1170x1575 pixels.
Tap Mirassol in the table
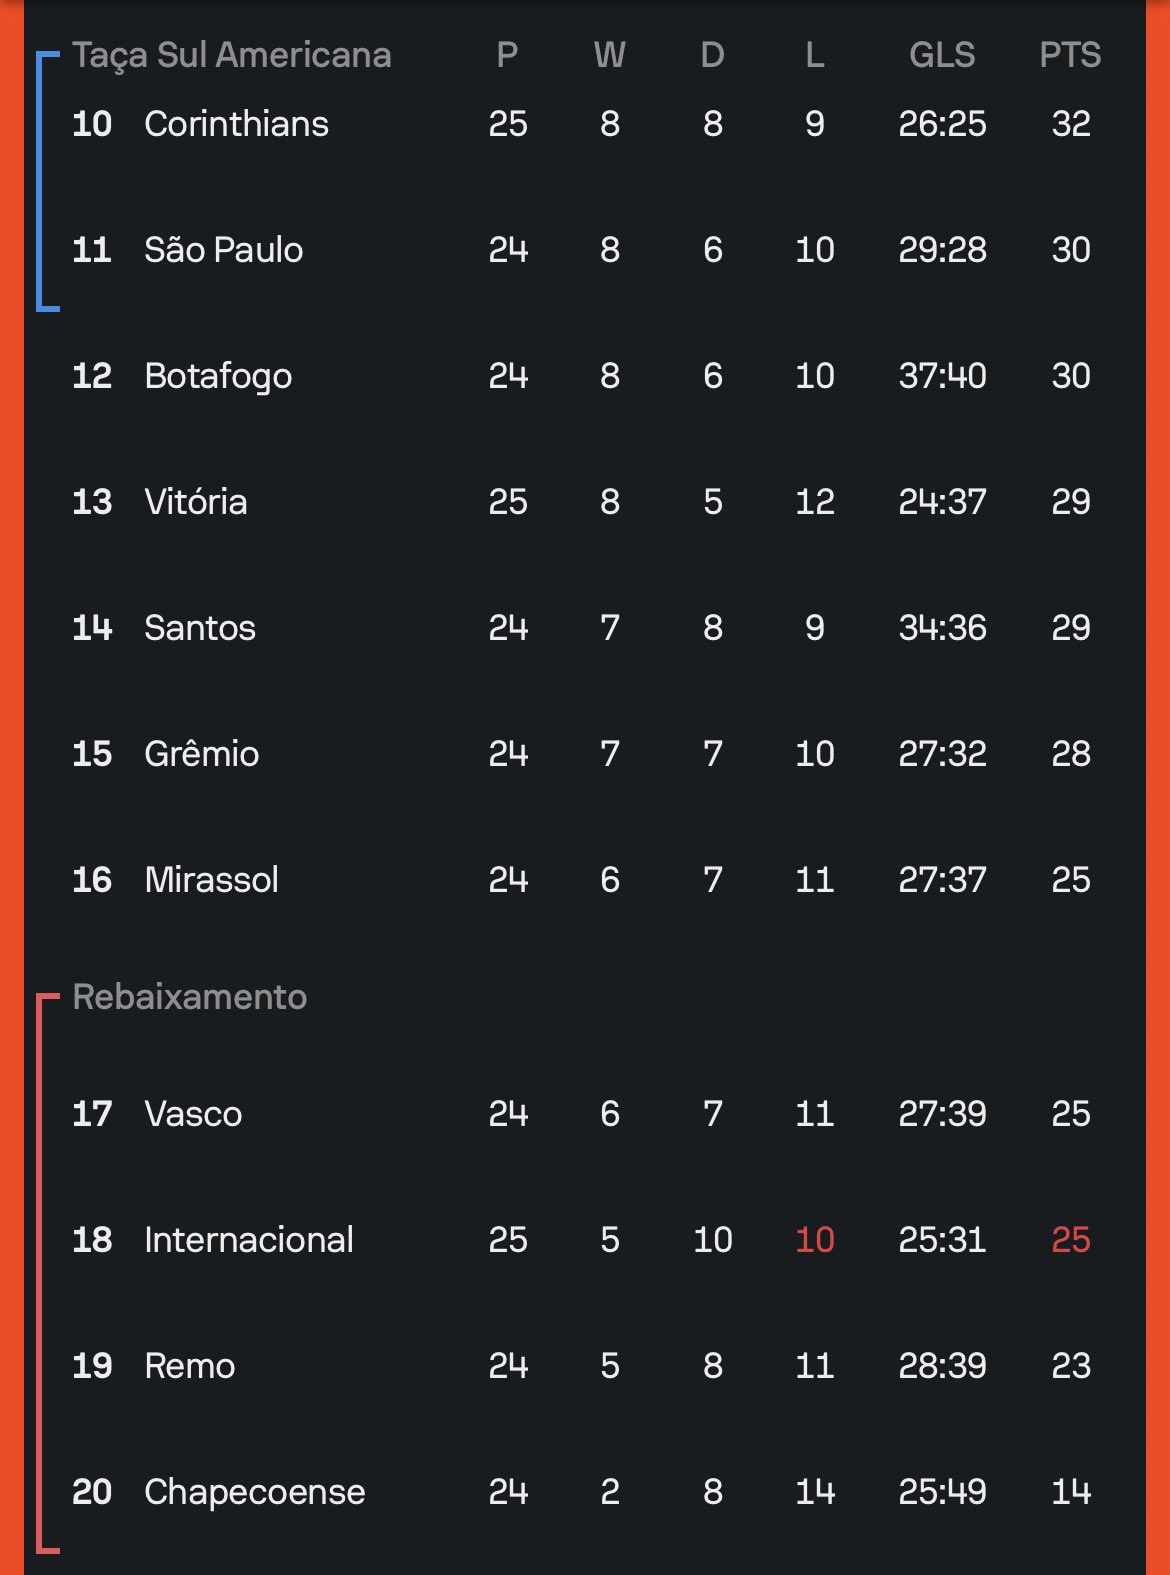pyautogui.click(x=212, y=880)
